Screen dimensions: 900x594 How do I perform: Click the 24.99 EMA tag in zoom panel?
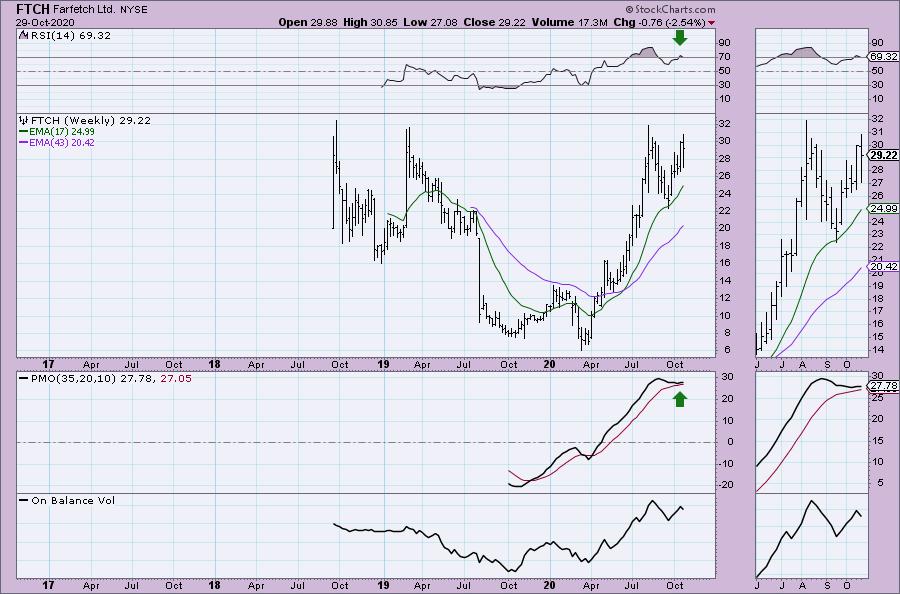[883, 208]
